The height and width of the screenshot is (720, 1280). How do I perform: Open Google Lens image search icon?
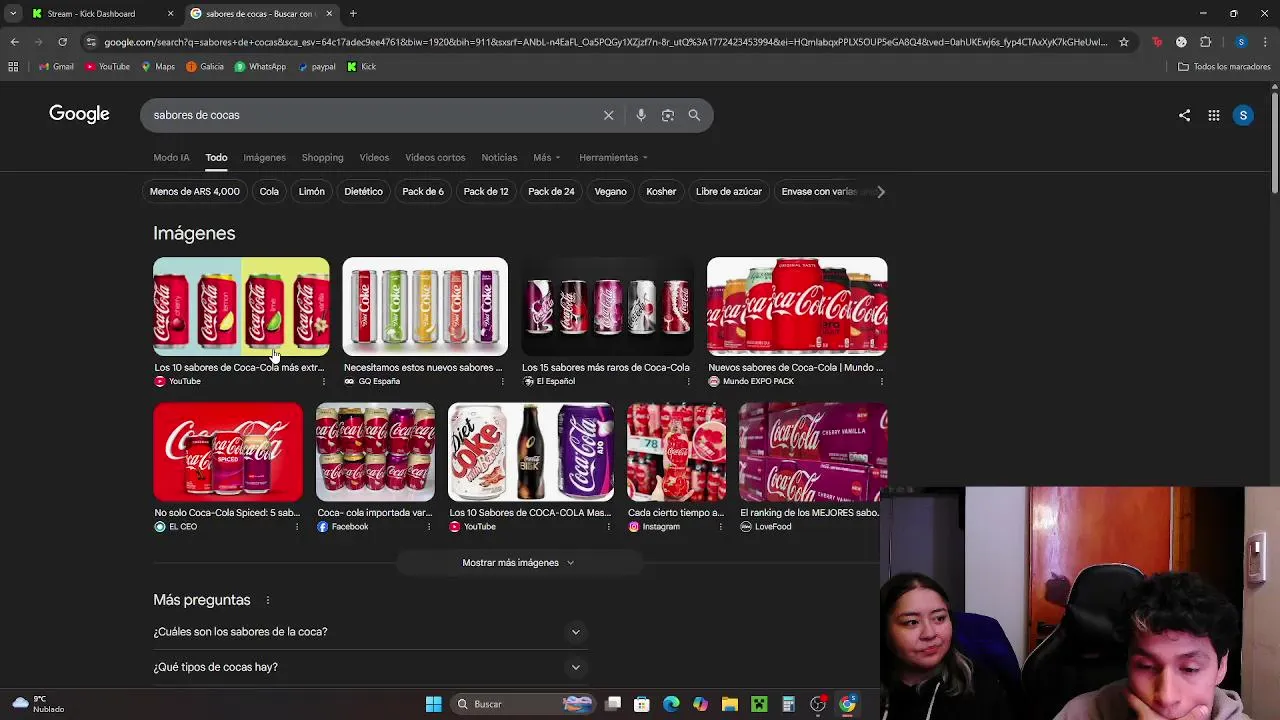[x=668, y=115]
